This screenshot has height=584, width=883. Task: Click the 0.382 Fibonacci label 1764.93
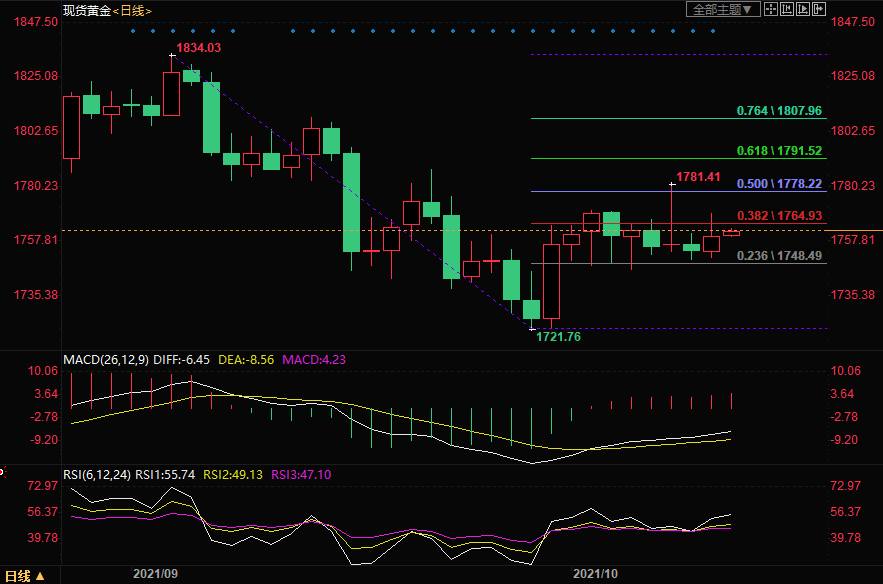(x=778, y=216)
